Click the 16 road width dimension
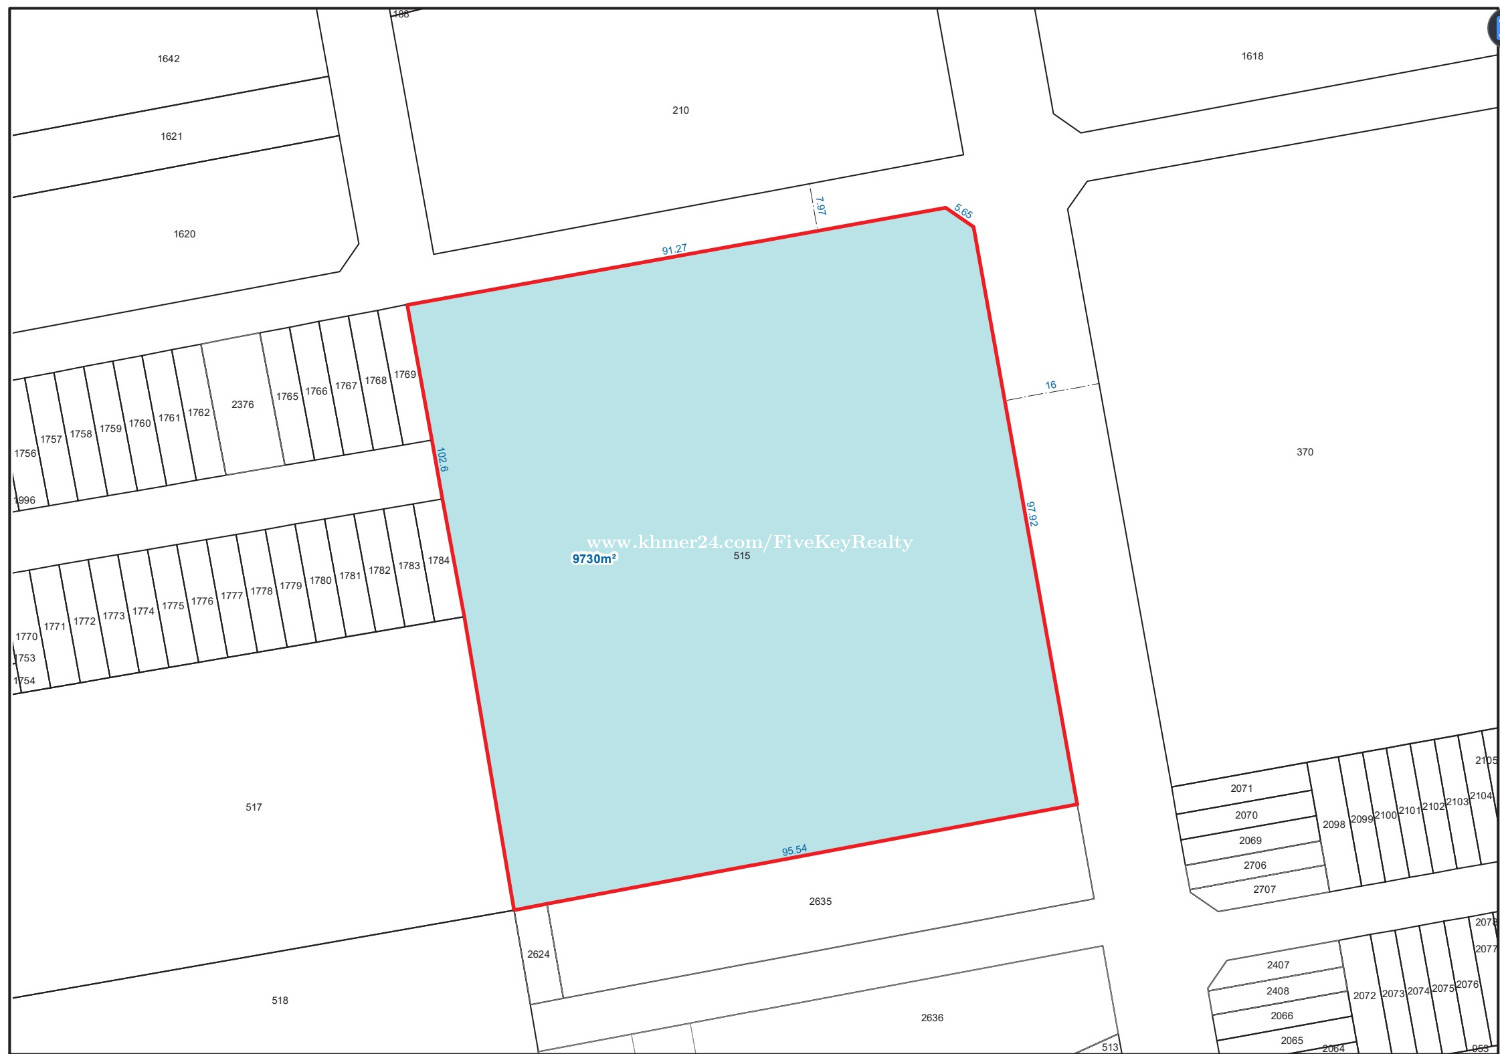The image size is (1500, 1054). (x=1050, y=385)
